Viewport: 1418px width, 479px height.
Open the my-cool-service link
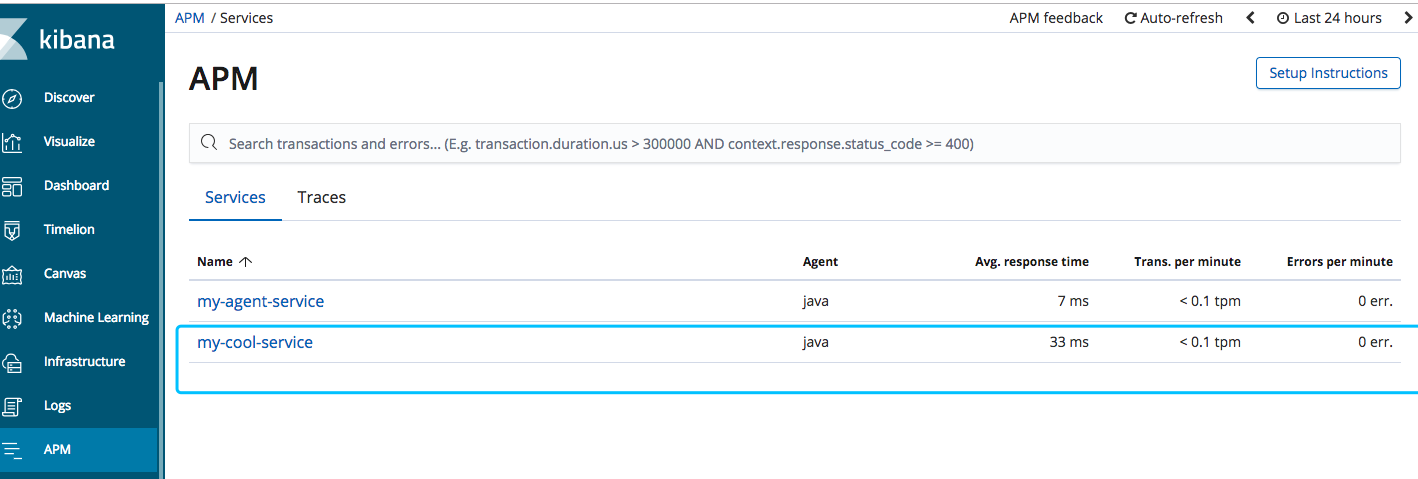255,342
